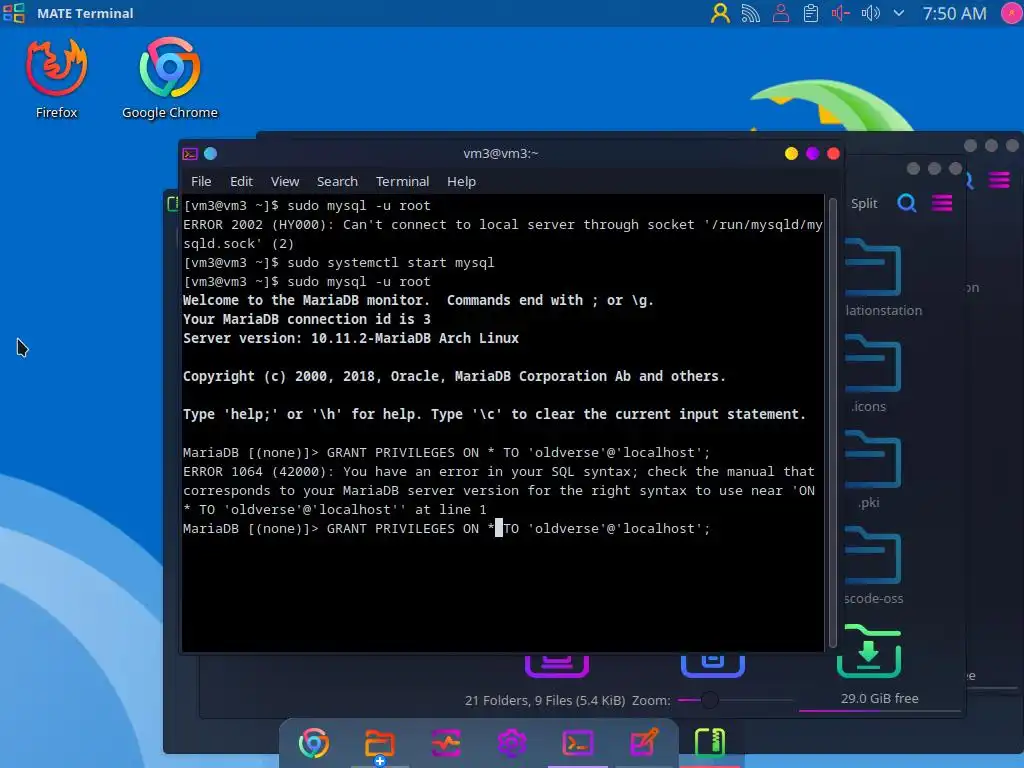Click the red muted-volume tray icon
1024x768 pixels.
(840, 13)
